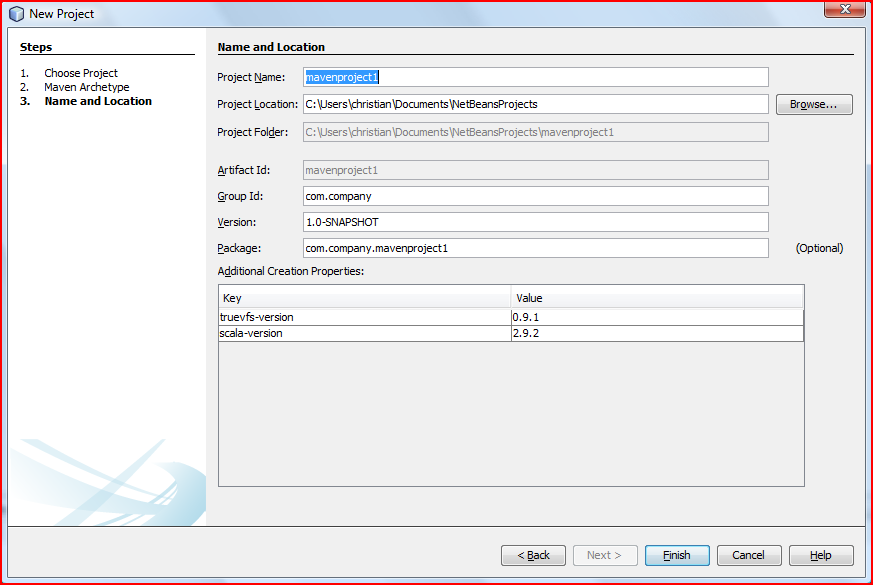Click the Package name field
The height and width of the screenshot is (585, 873).
point(535,248)
